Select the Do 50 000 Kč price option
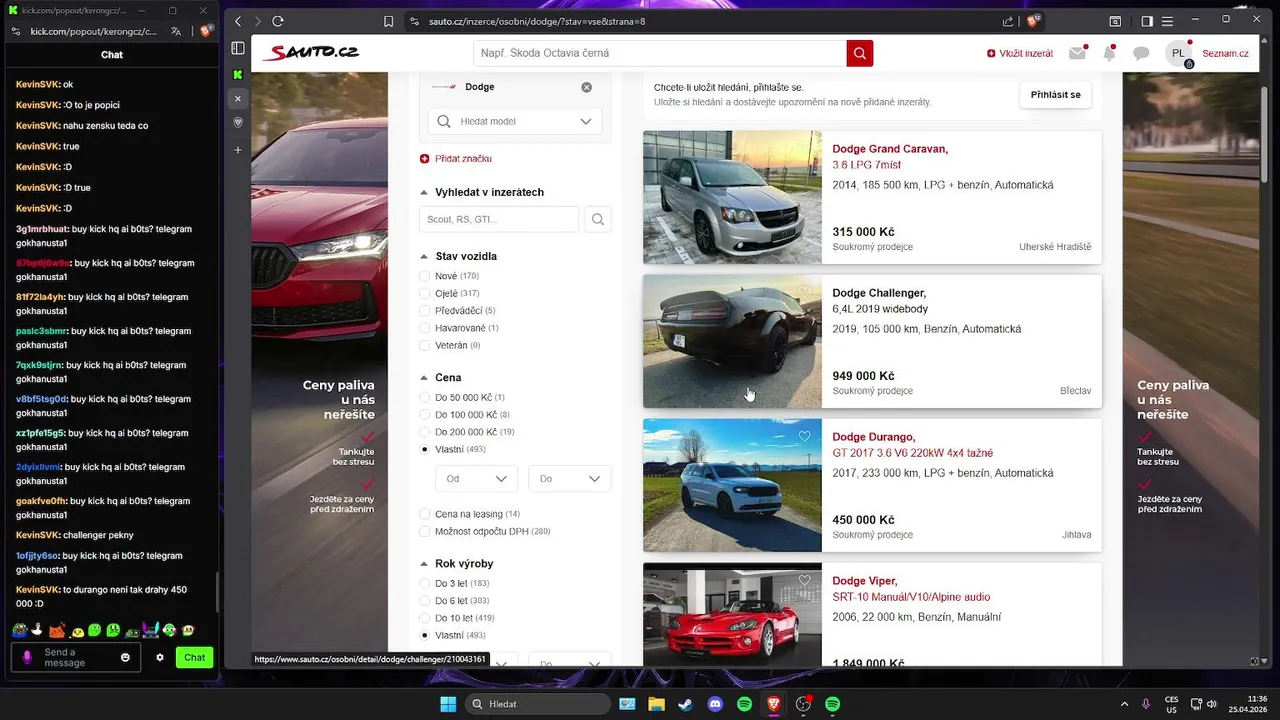1280x720 pixels. click(x=425, y=397)
